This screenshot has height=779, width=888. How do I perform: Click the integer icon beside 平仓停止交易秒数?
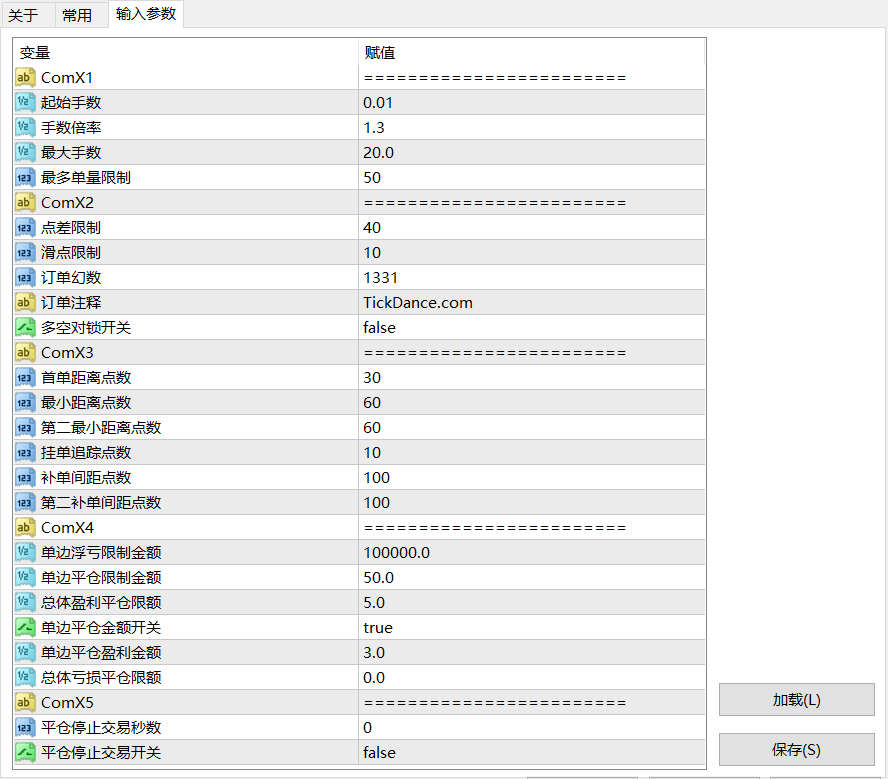point(26,728)
